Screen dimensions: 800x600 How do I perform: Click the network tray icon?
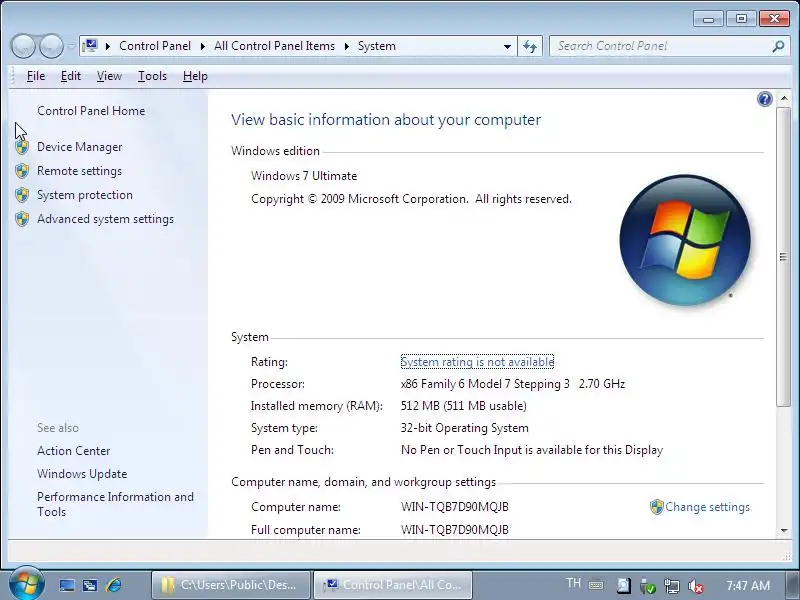[671, 586]
